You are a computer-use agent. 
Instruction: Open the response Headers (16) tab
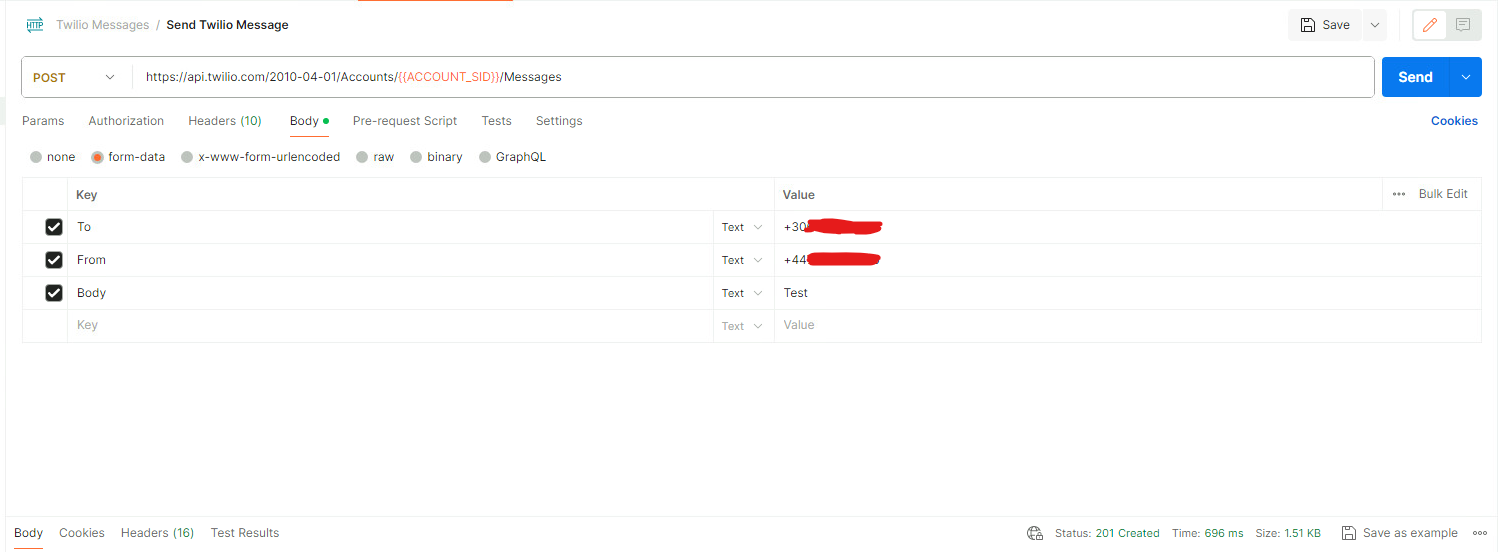157,533
